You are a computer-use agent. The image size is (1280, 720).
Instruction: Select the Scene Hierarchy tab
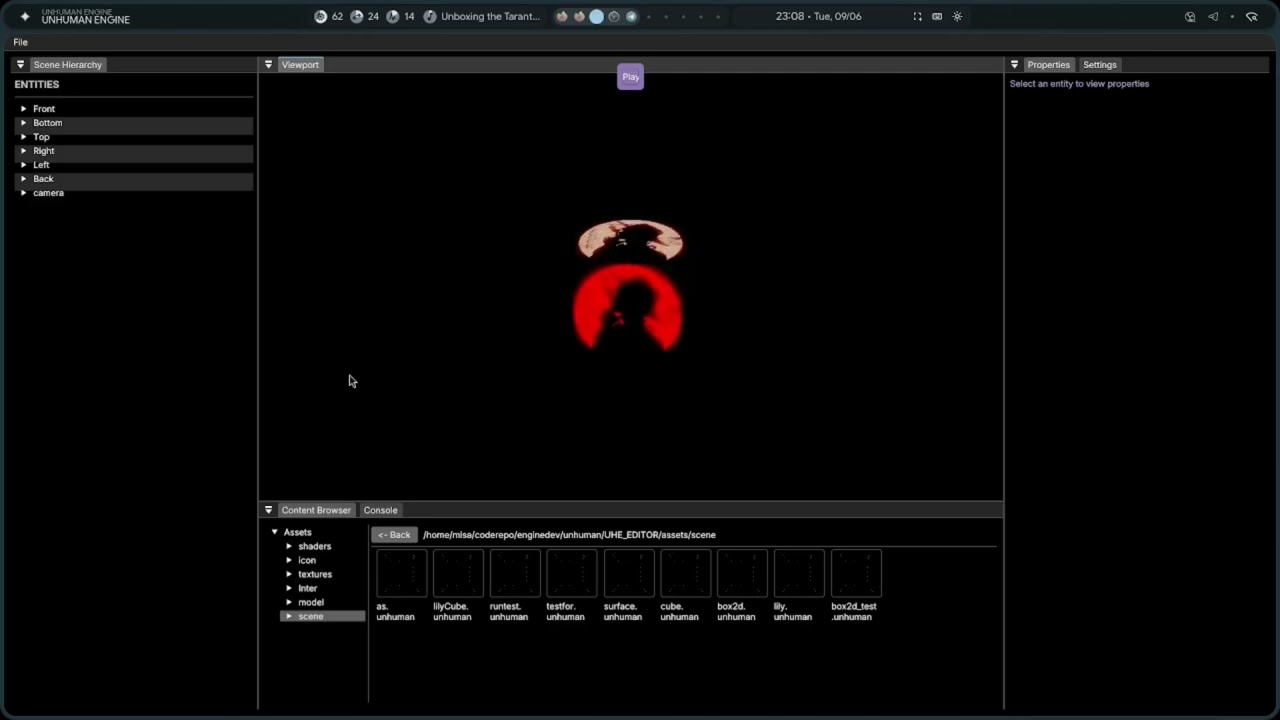click(67, 65)
